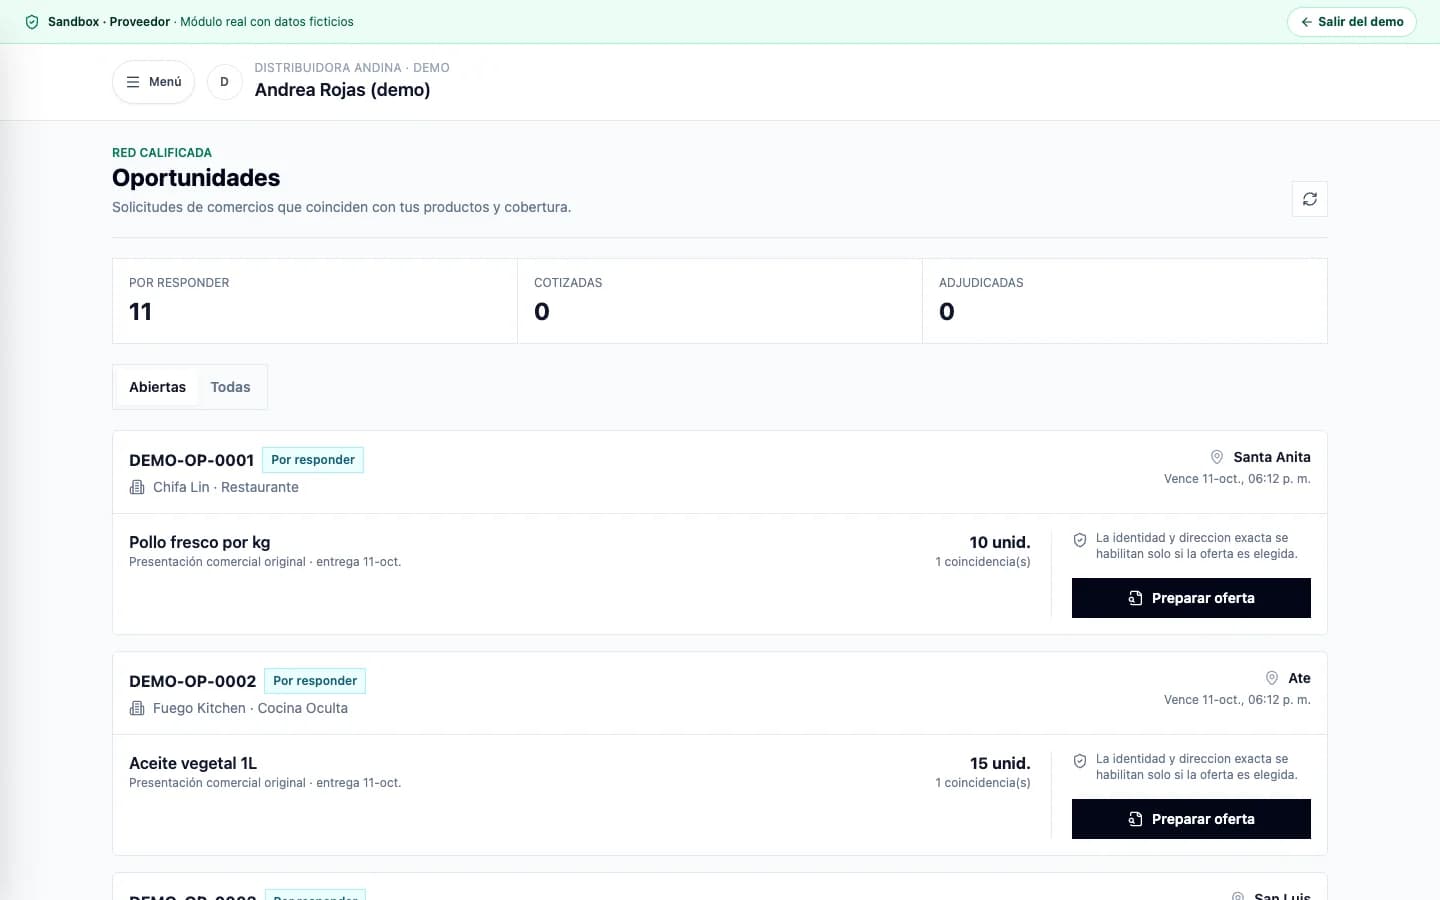1440x900 pixels.
Task: Click shield icon in DEMO-OP-0002 identity note
Action: [1080, 761]
